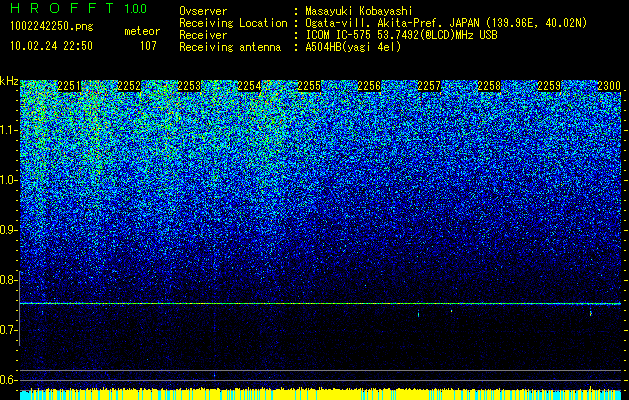
Task: Click the 'meteor' label
Action: coord(142,31)
